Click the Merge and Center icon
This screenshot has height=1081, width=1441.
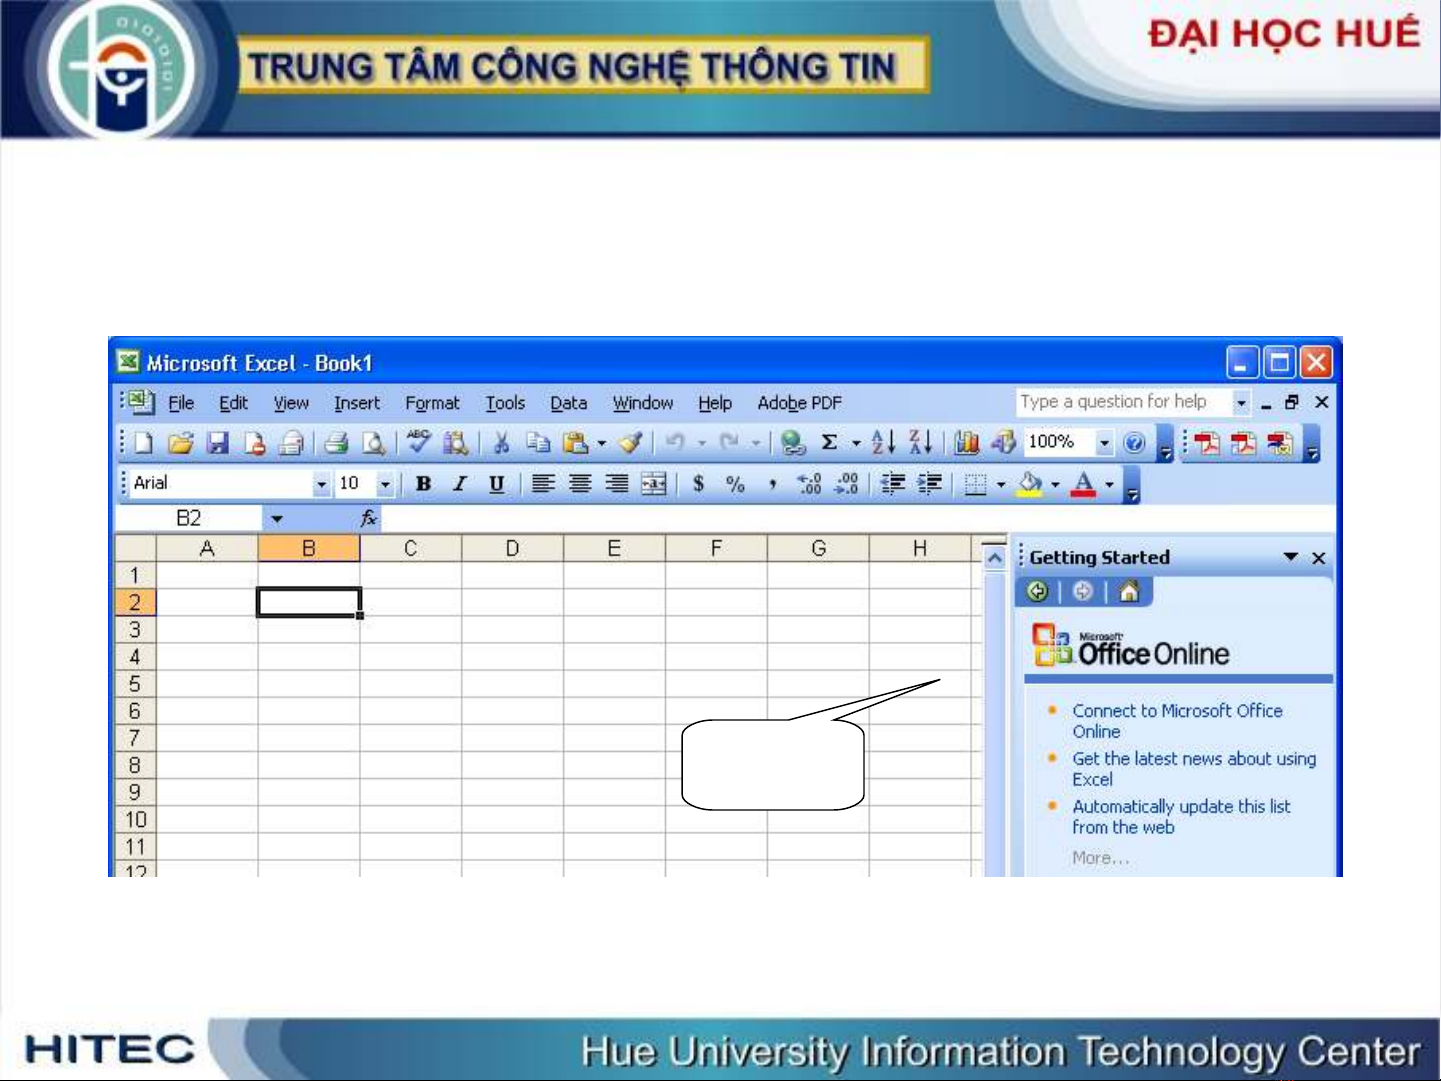coord(653,484)
